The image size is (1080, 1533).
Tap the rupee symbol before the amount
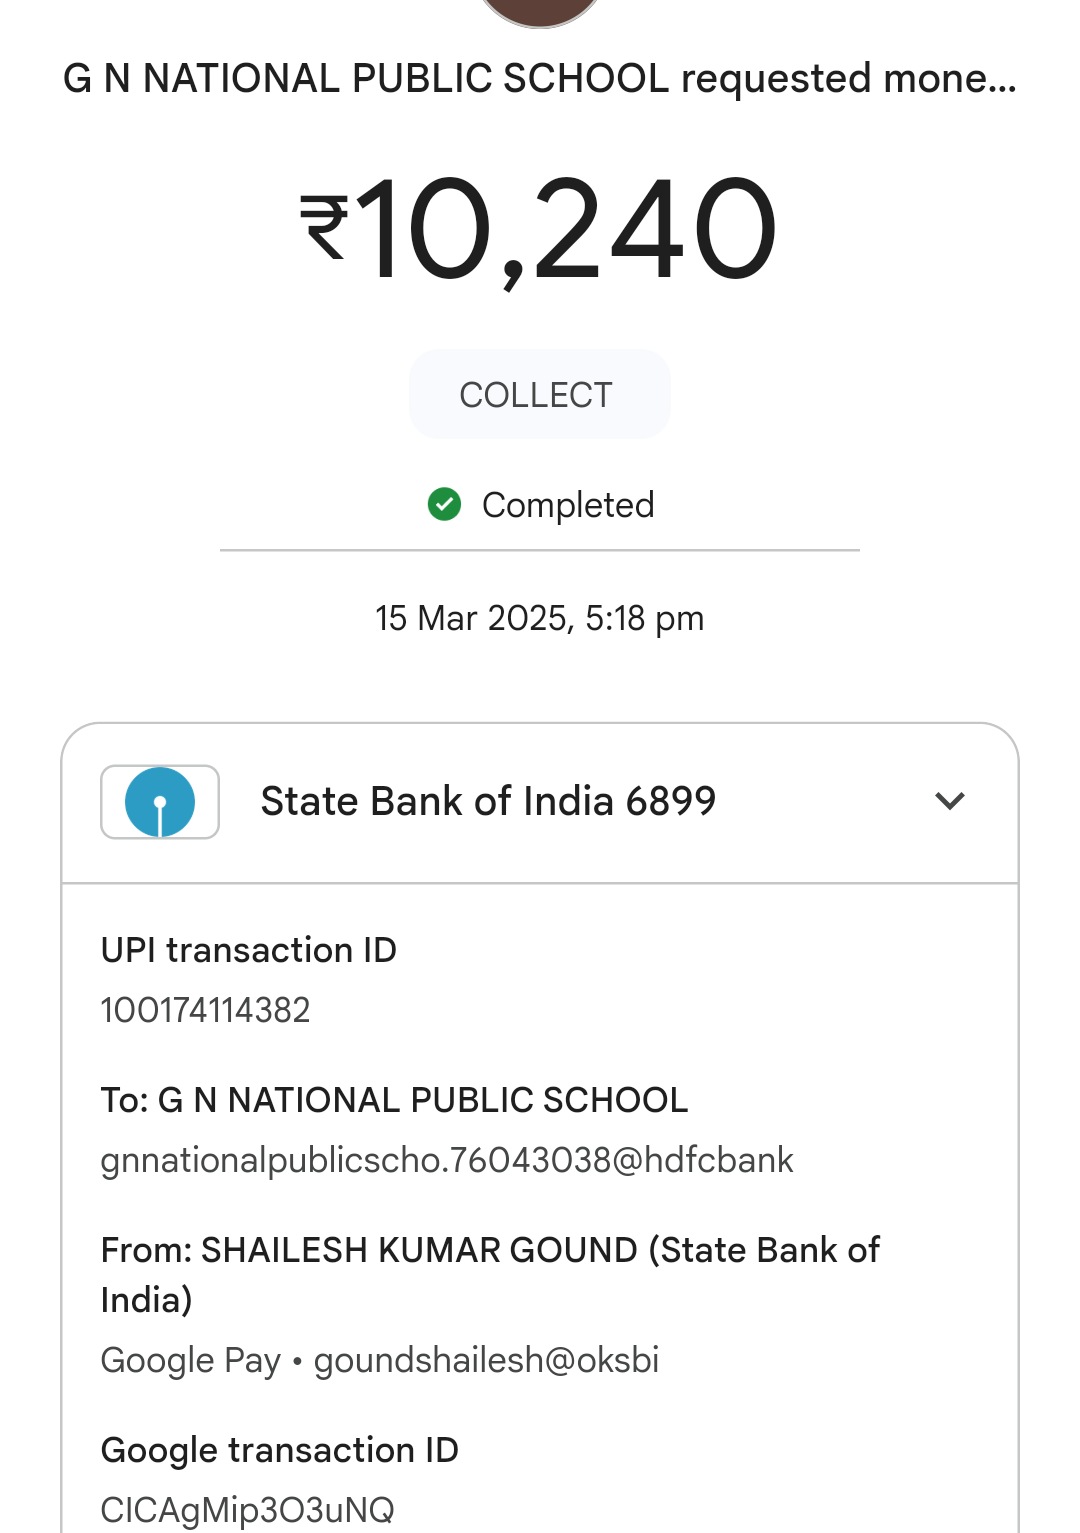[324, 227]
